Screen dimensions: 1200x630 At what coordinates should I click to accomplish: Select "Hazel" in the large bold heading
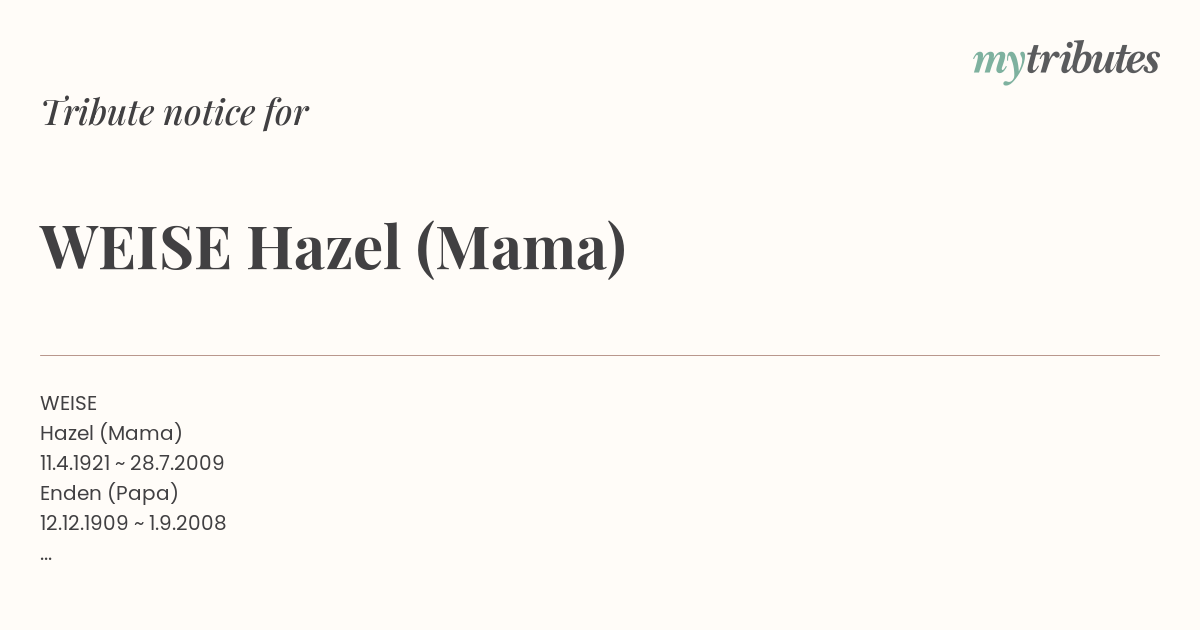(x=324, y=248)
